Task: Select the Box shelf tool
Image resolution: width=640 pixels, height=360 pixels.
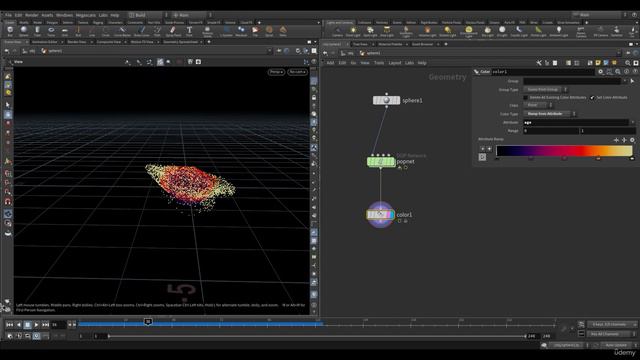Action: tap(10, 31)
